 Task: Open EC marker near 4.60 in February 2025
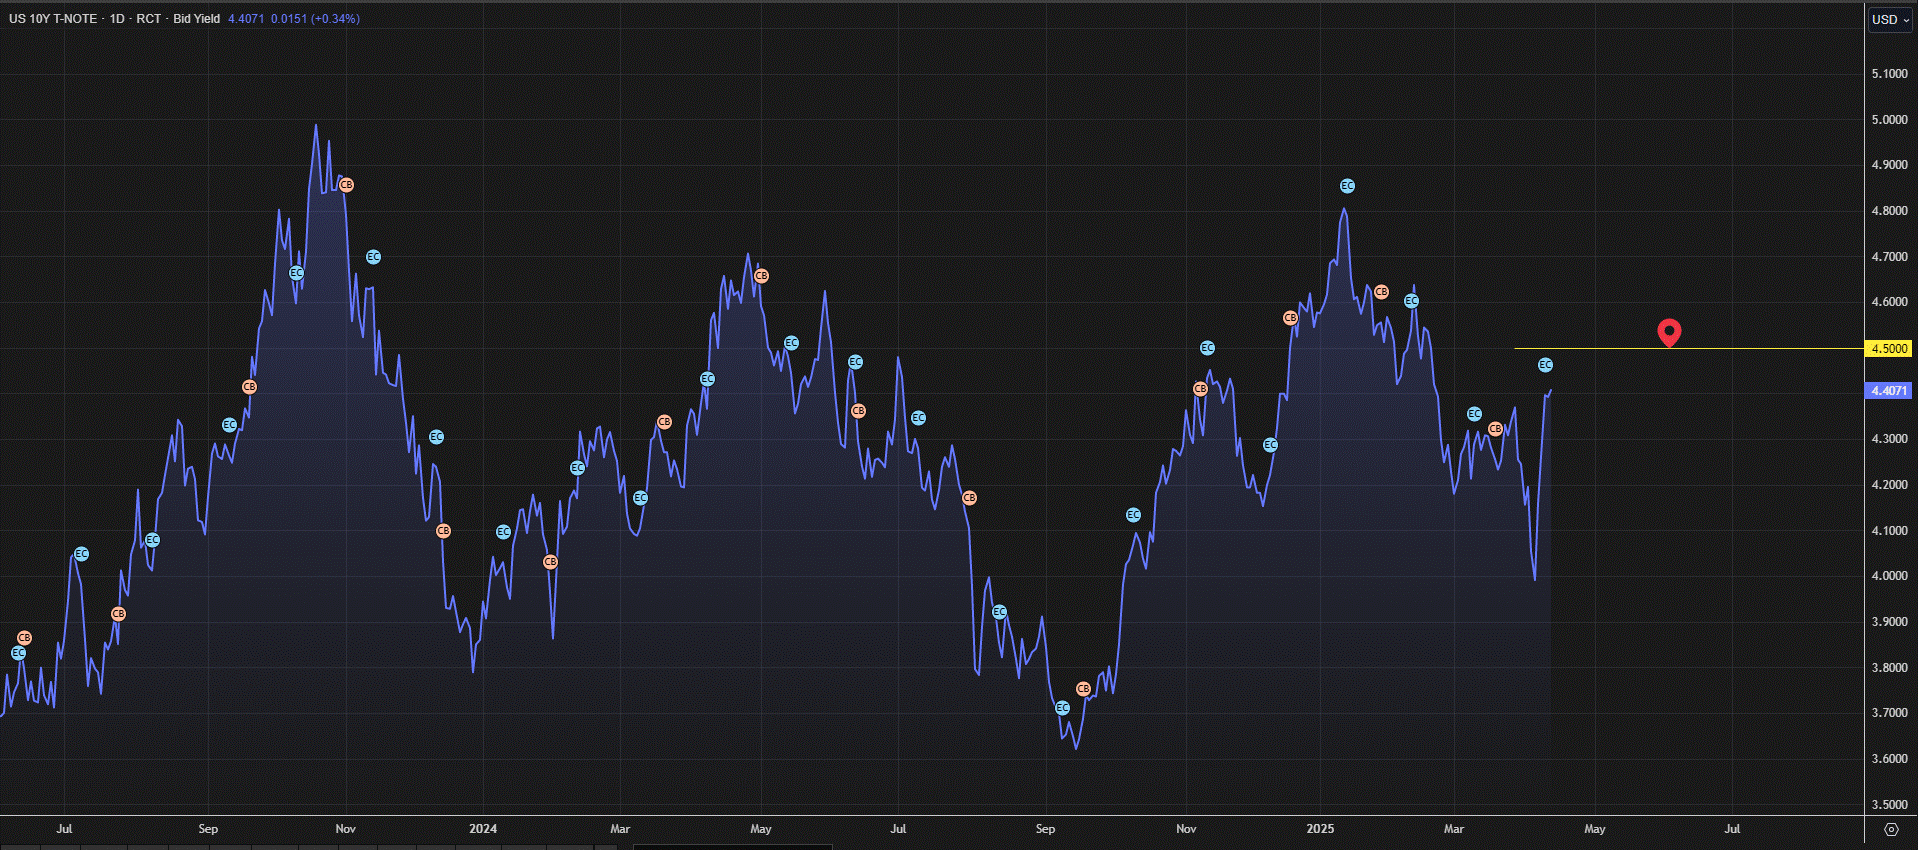(x=1412, y=301)
